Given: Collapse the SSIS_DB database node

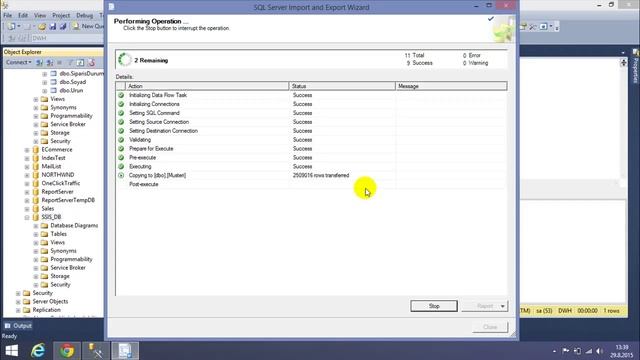Looking at the screenshot, I should (27, 217).
